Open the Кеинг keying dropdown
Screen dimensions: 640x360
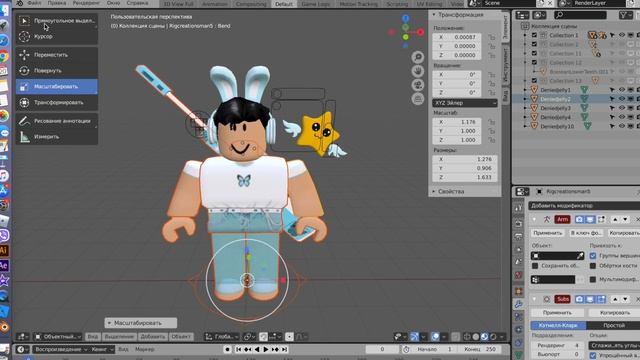[x=101, y=349]
